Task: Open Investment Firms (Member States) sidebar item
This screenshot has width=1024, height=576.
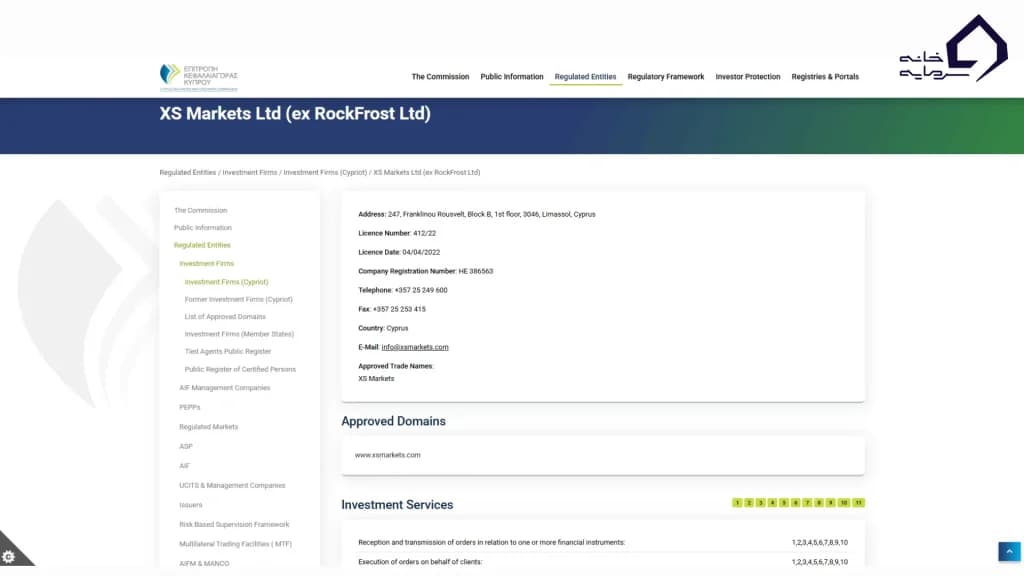Action: tap(239, 334)
